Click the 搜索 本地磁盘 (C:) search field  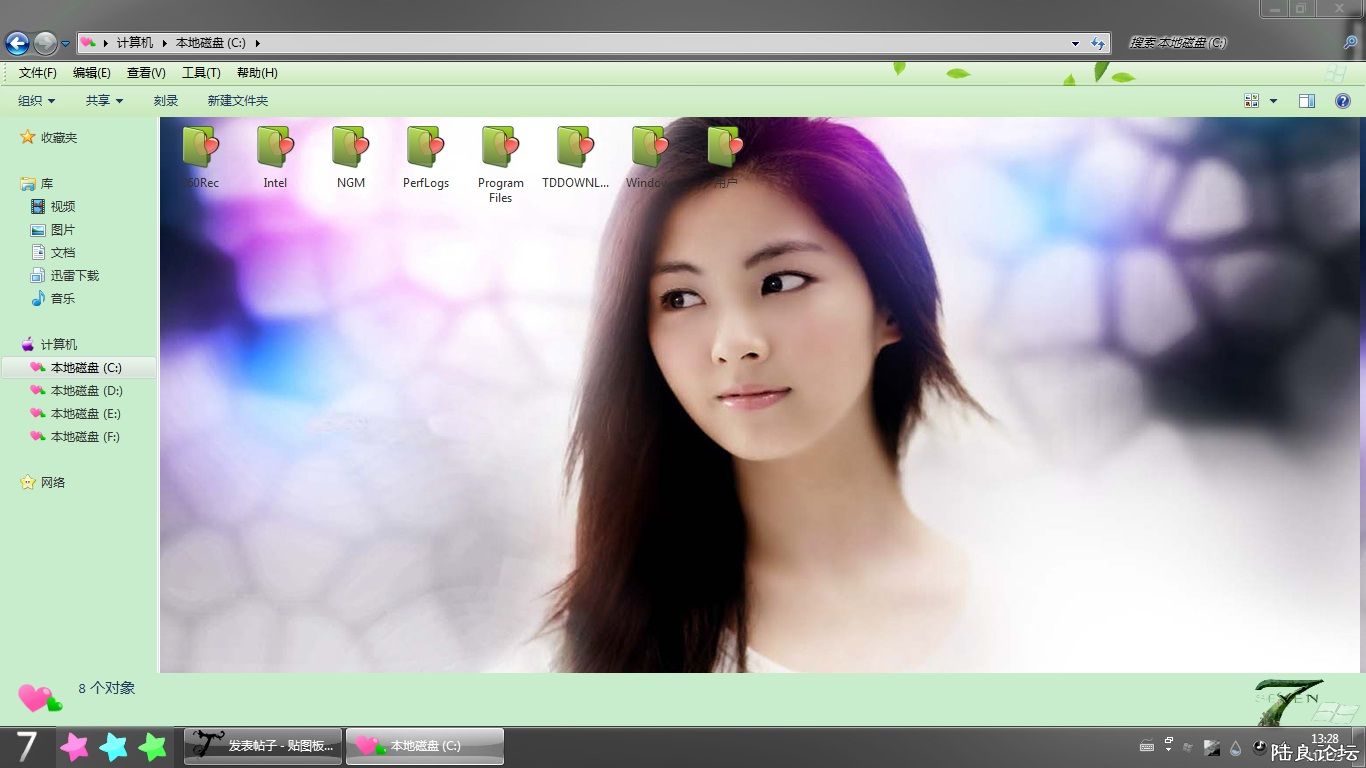(1230, 43)
